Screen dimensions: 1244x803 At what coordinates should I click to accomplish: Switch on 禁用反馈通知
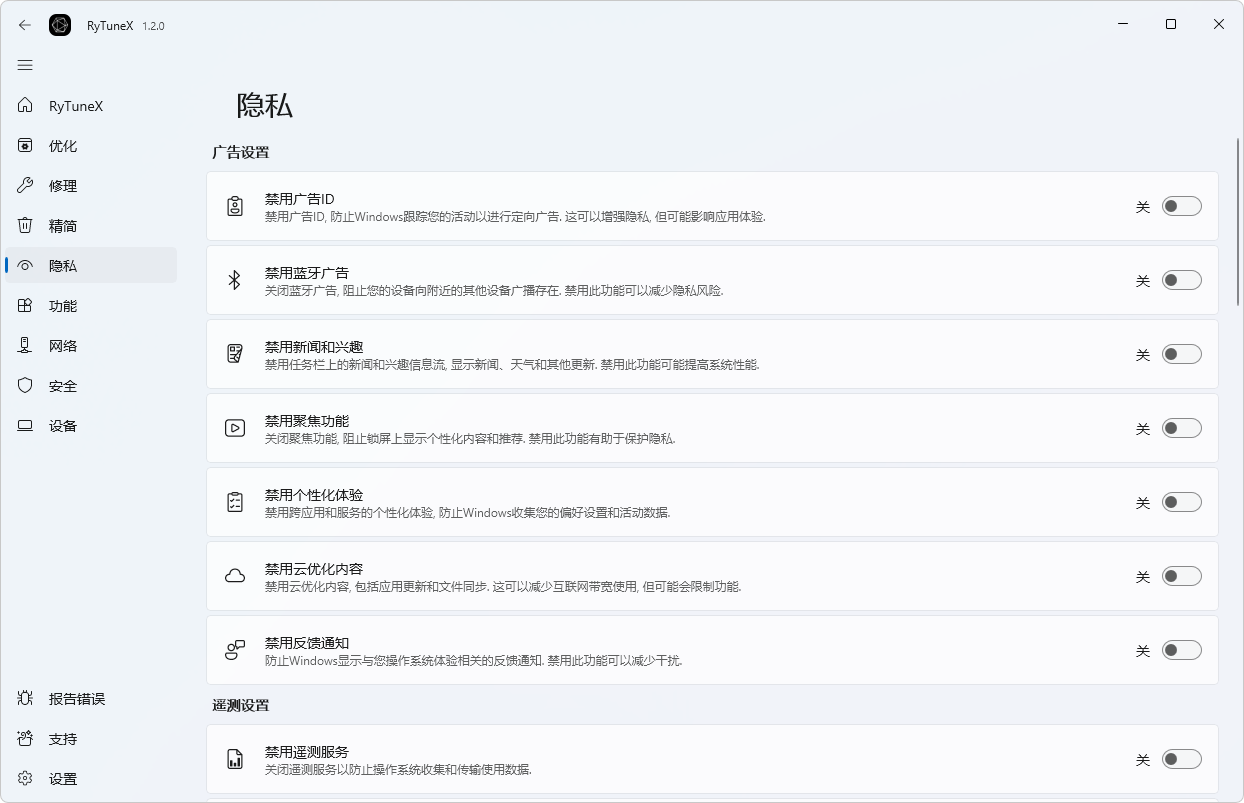point(1181,649)
